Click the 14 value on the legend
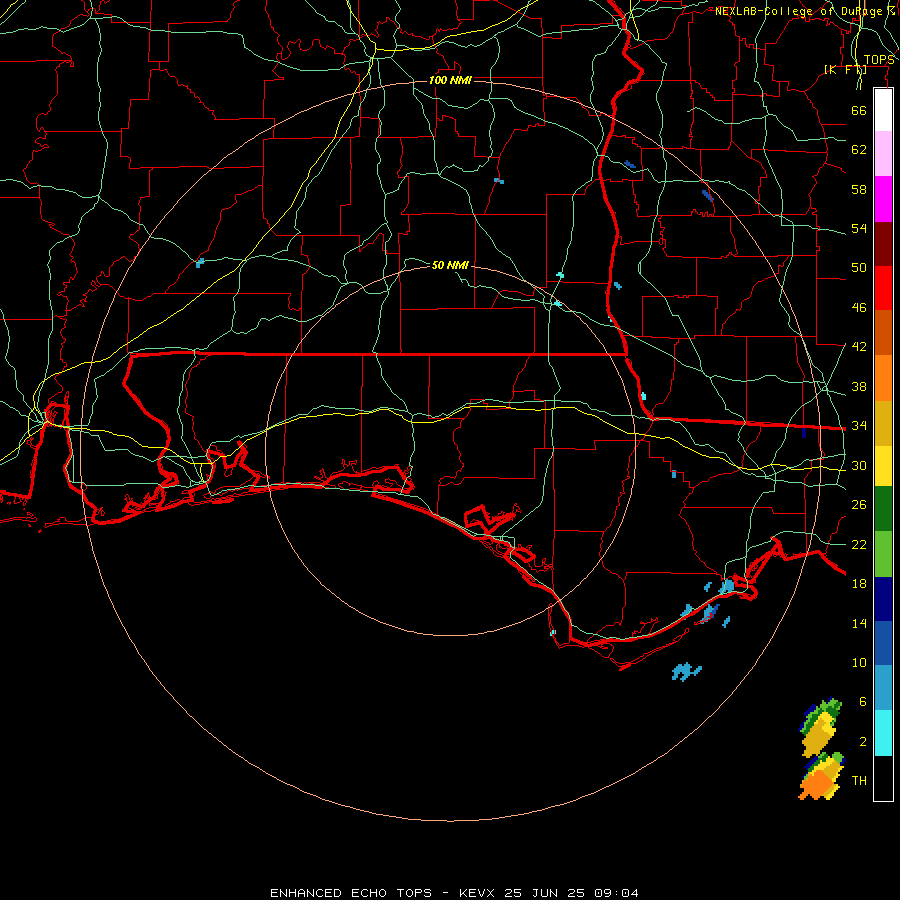The height and width of the screenshot is (900, 900). tap(859, 623)
